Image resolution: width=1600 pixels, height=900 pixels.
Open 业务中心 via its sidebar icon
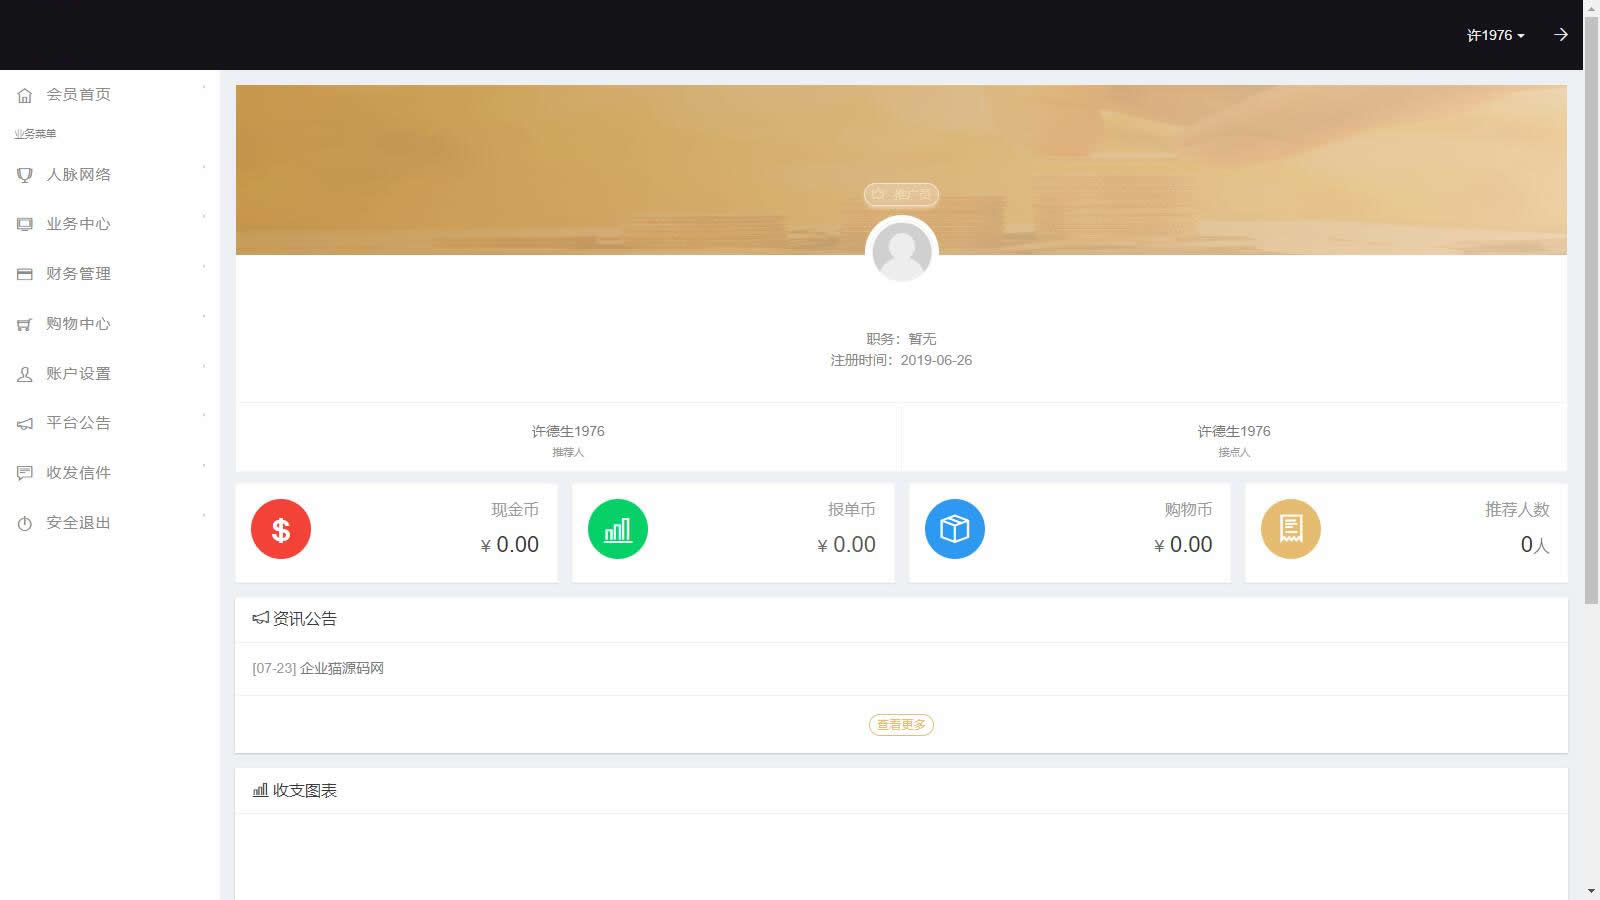coord(24,224)
